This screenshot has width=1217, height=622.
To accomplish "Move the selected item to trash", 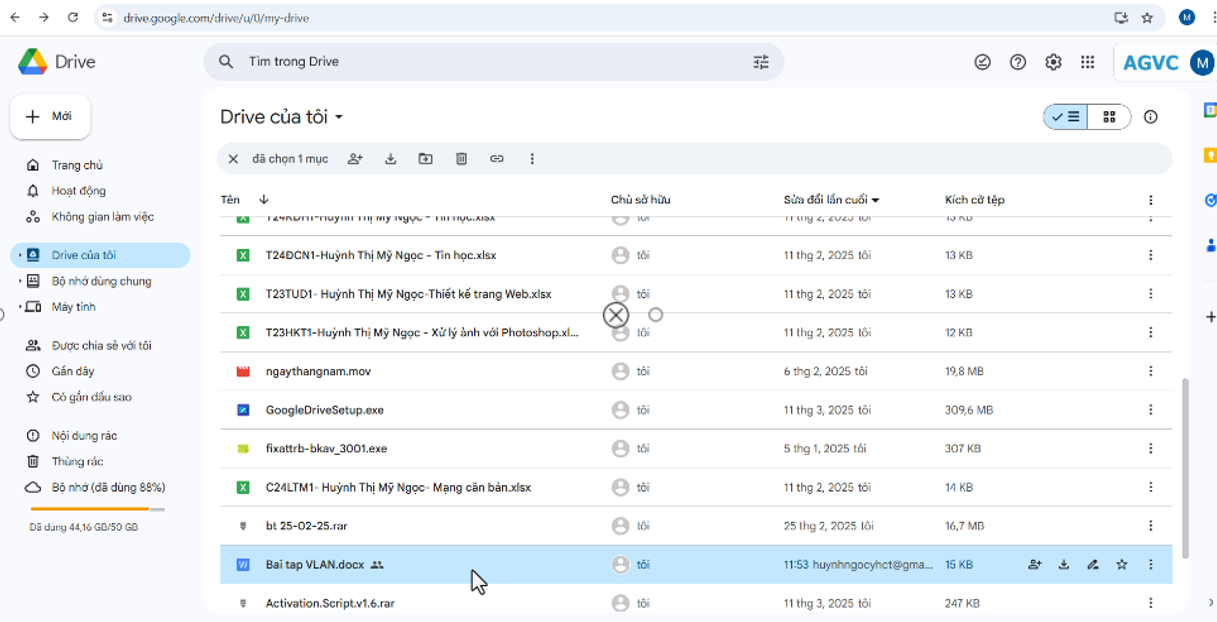I will 461,158.
